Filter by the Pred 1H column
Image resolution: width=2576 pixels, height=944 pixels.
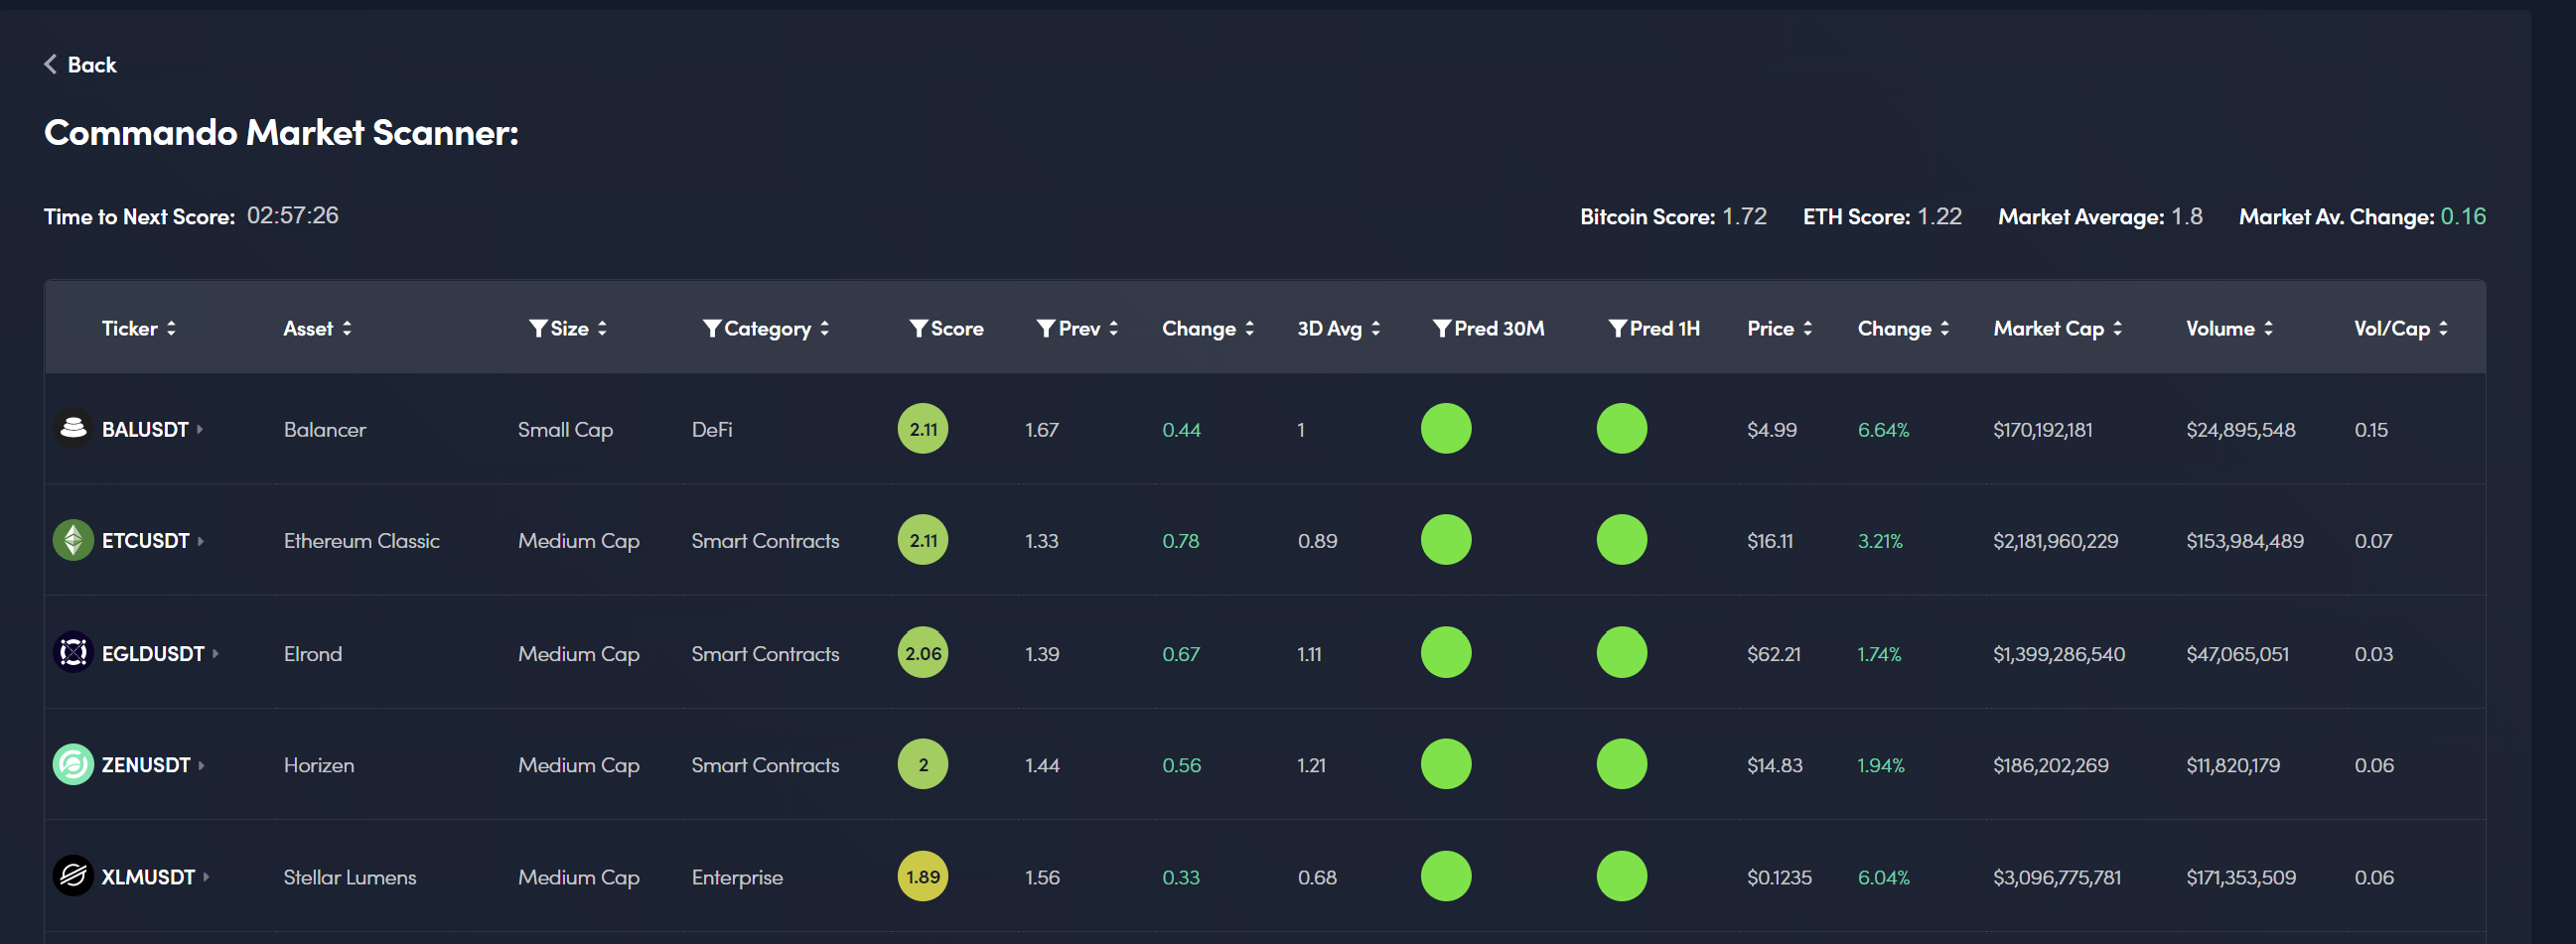pos(1617,329)
